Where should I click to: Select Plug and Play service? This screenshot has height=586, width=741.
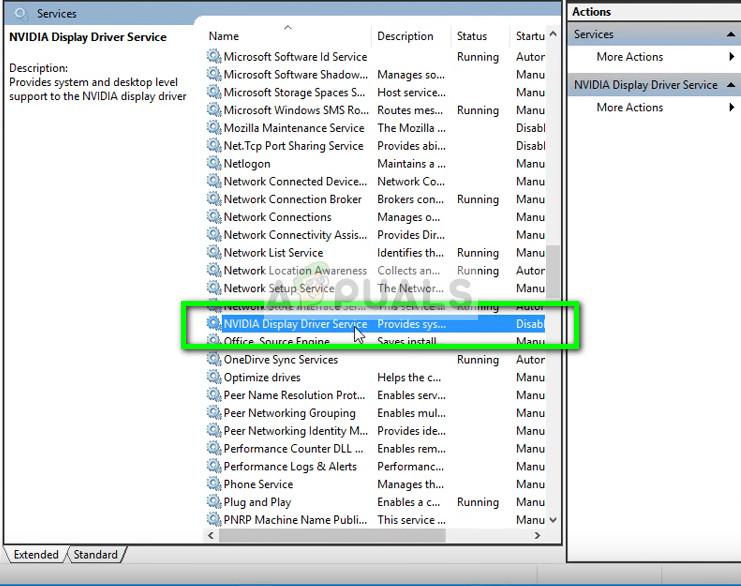tap(376, 502)
